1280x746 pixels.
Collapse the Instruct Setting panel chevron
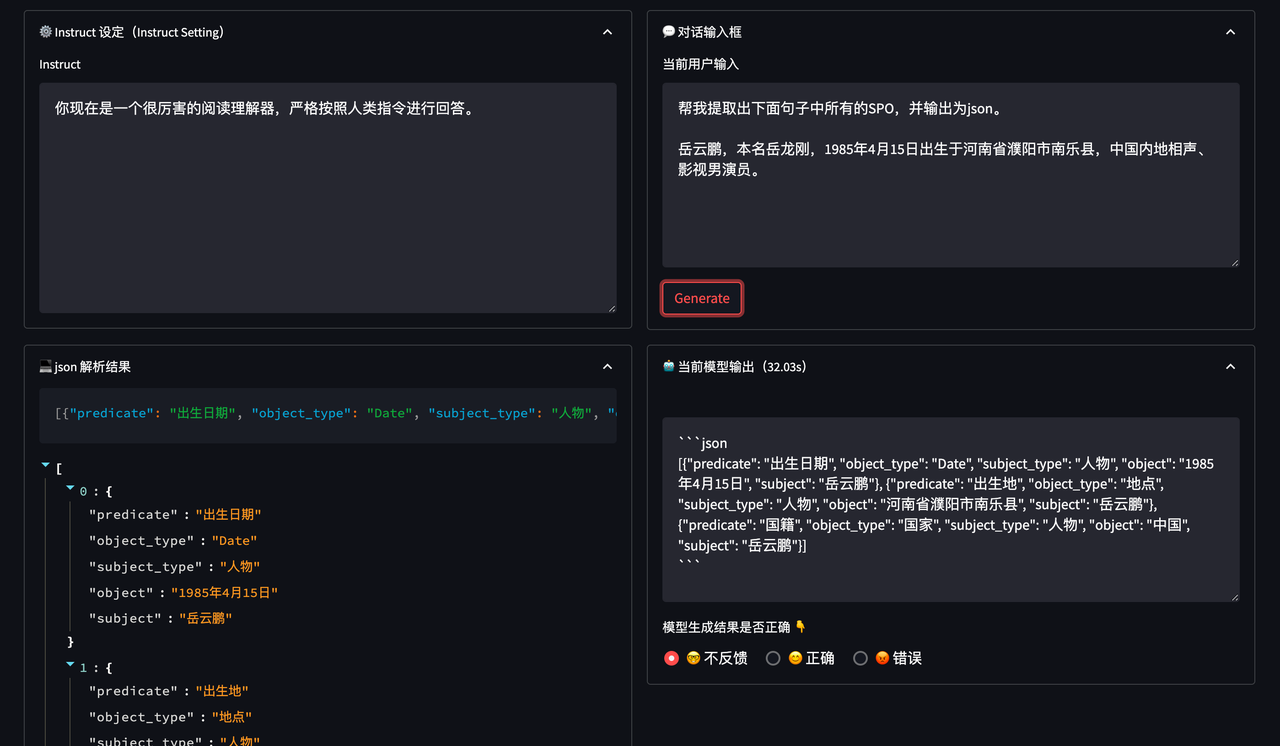[x=607, y=32]
